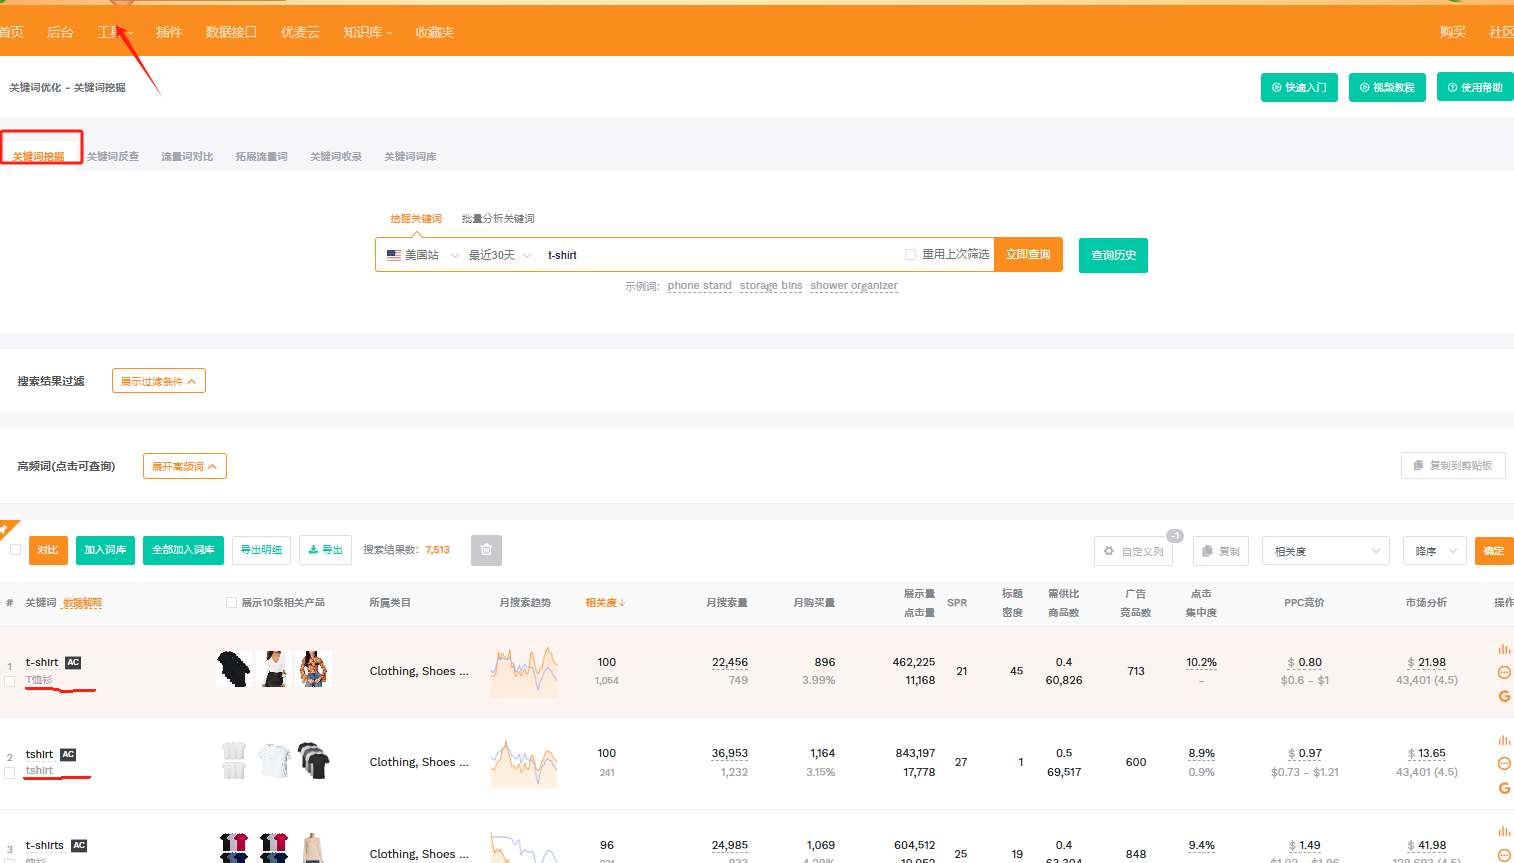The image size is (1514, 863).
Task: Open black and gray tees thumbnail in tshirt row
Action: point(314,761)
